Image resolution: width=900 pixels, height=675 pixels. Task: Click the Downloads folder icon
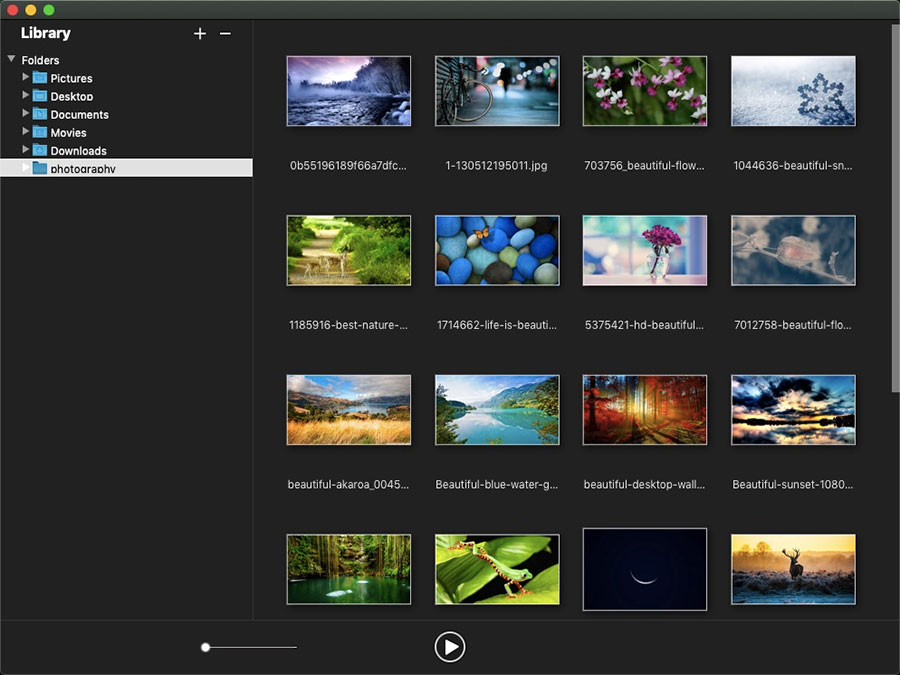(x=40, y=150)
